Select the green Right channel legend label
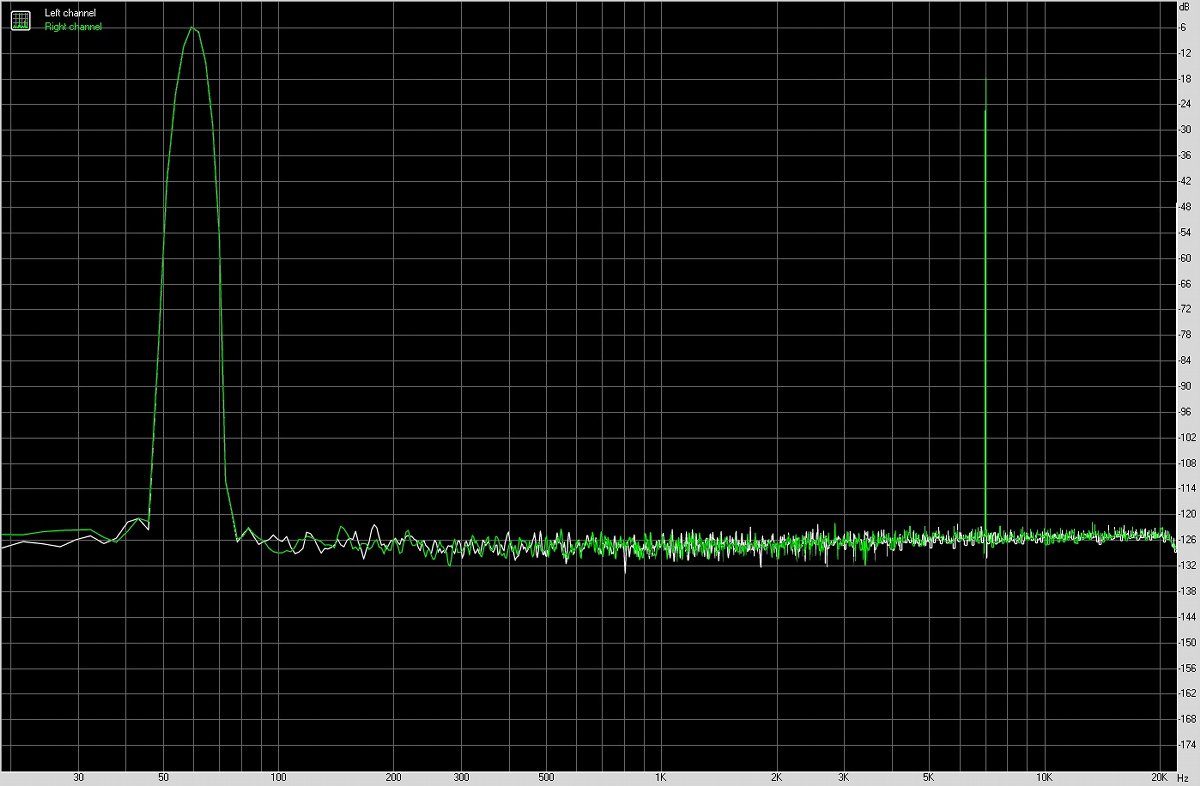The height and width of the screenshot is (786, 1200). point(73,27)
